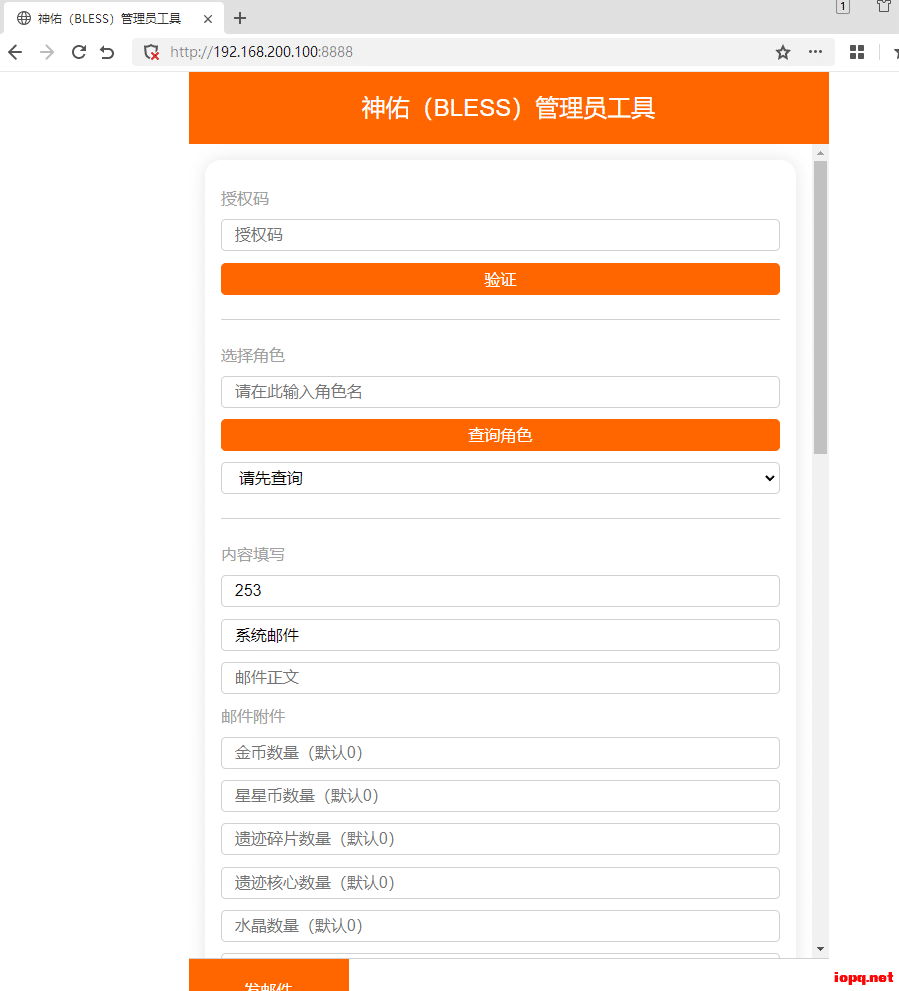Click the clipboard icon in the top-right corner
The width and height of the screenshot is (899, 991).
pyautogui.click(x=883, y=8)
